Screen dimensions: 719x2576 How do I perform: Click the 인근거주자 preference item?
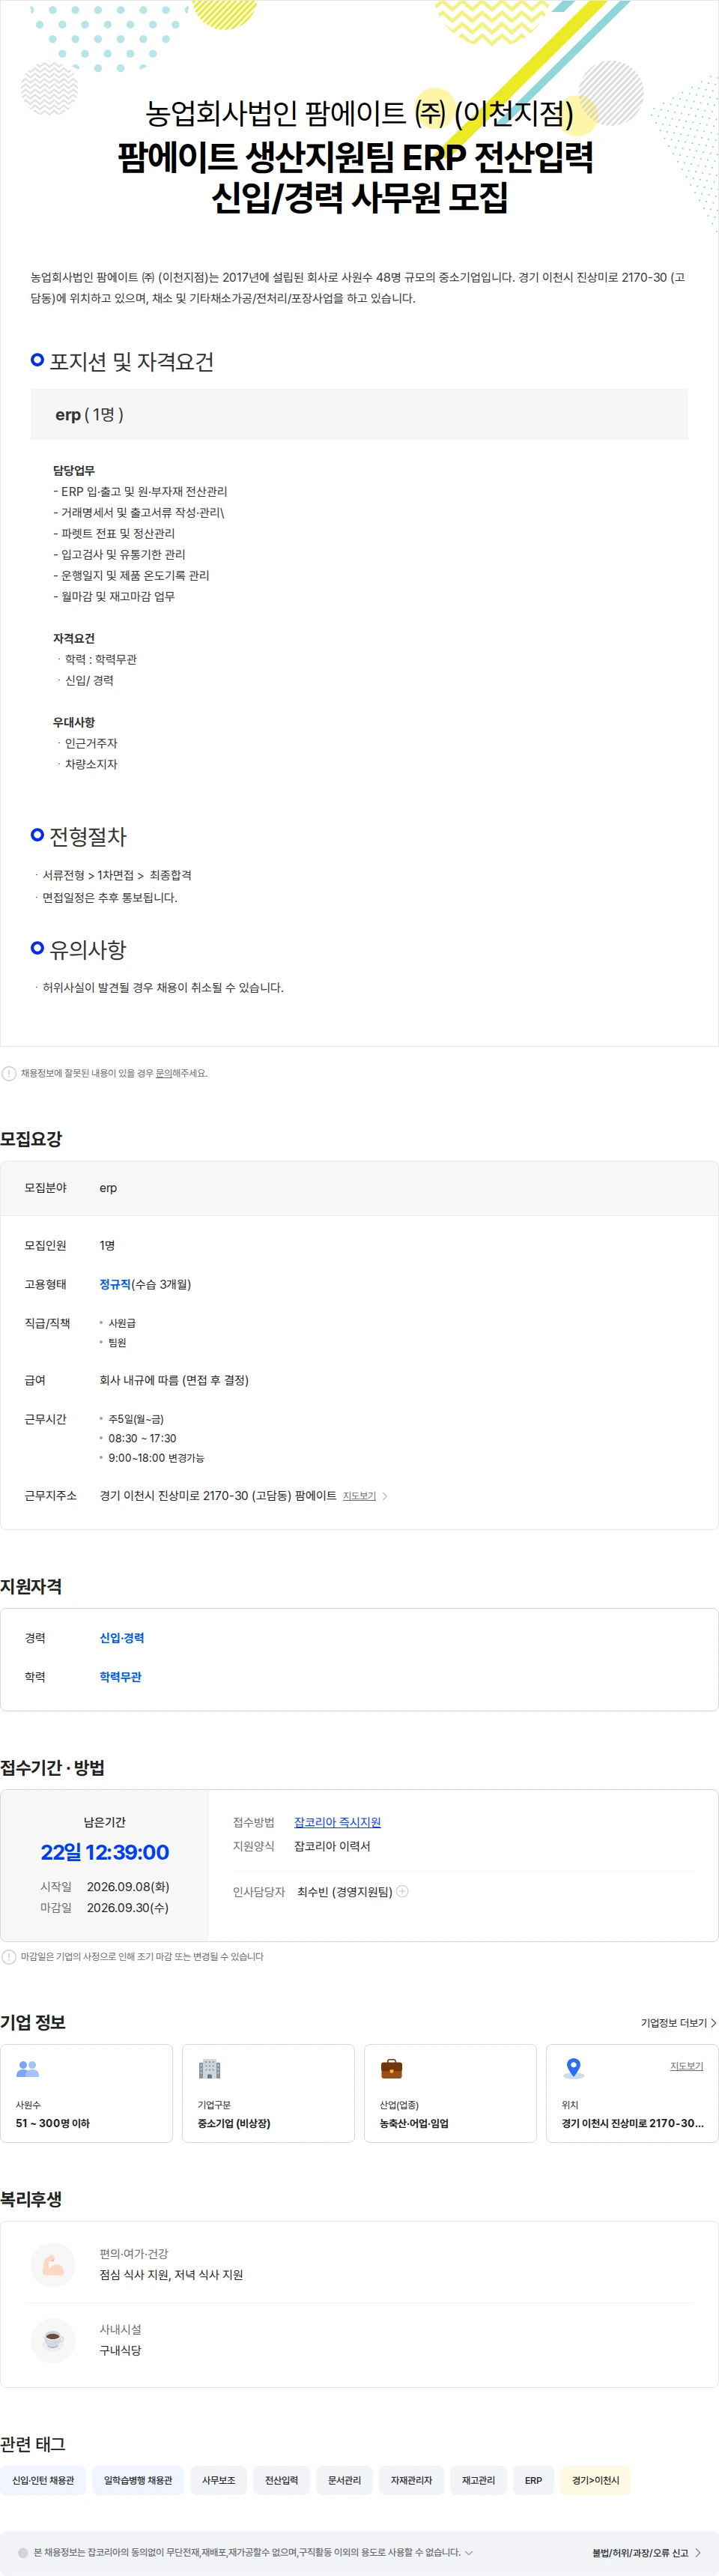pyautogui.click(x=91, y=743)
